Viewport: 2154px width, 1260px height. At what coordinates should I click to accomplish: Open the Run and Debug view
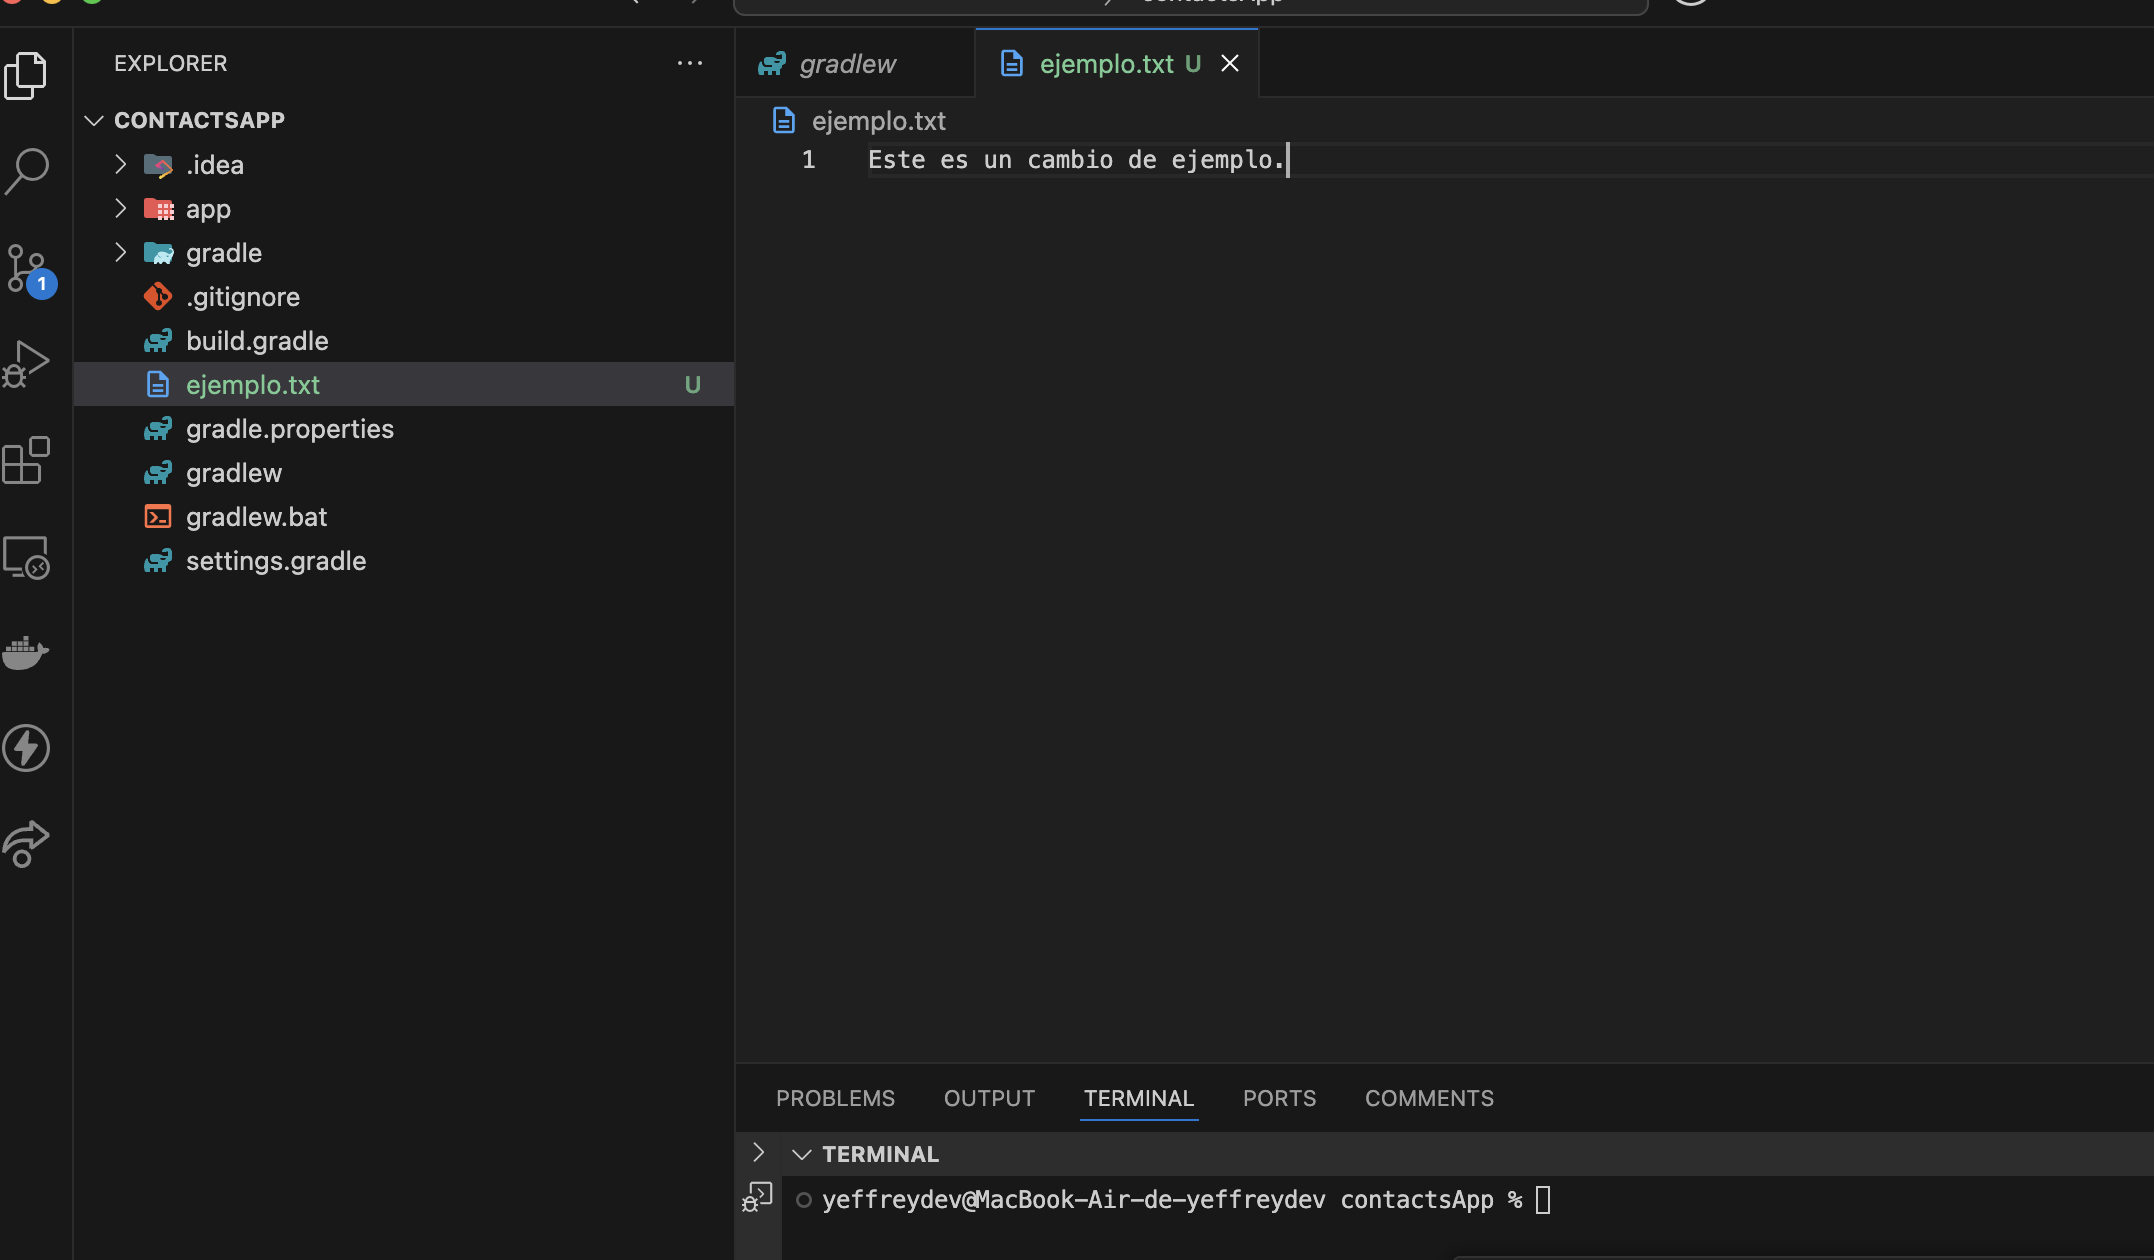pyautogui.click(x=27, y=363)
